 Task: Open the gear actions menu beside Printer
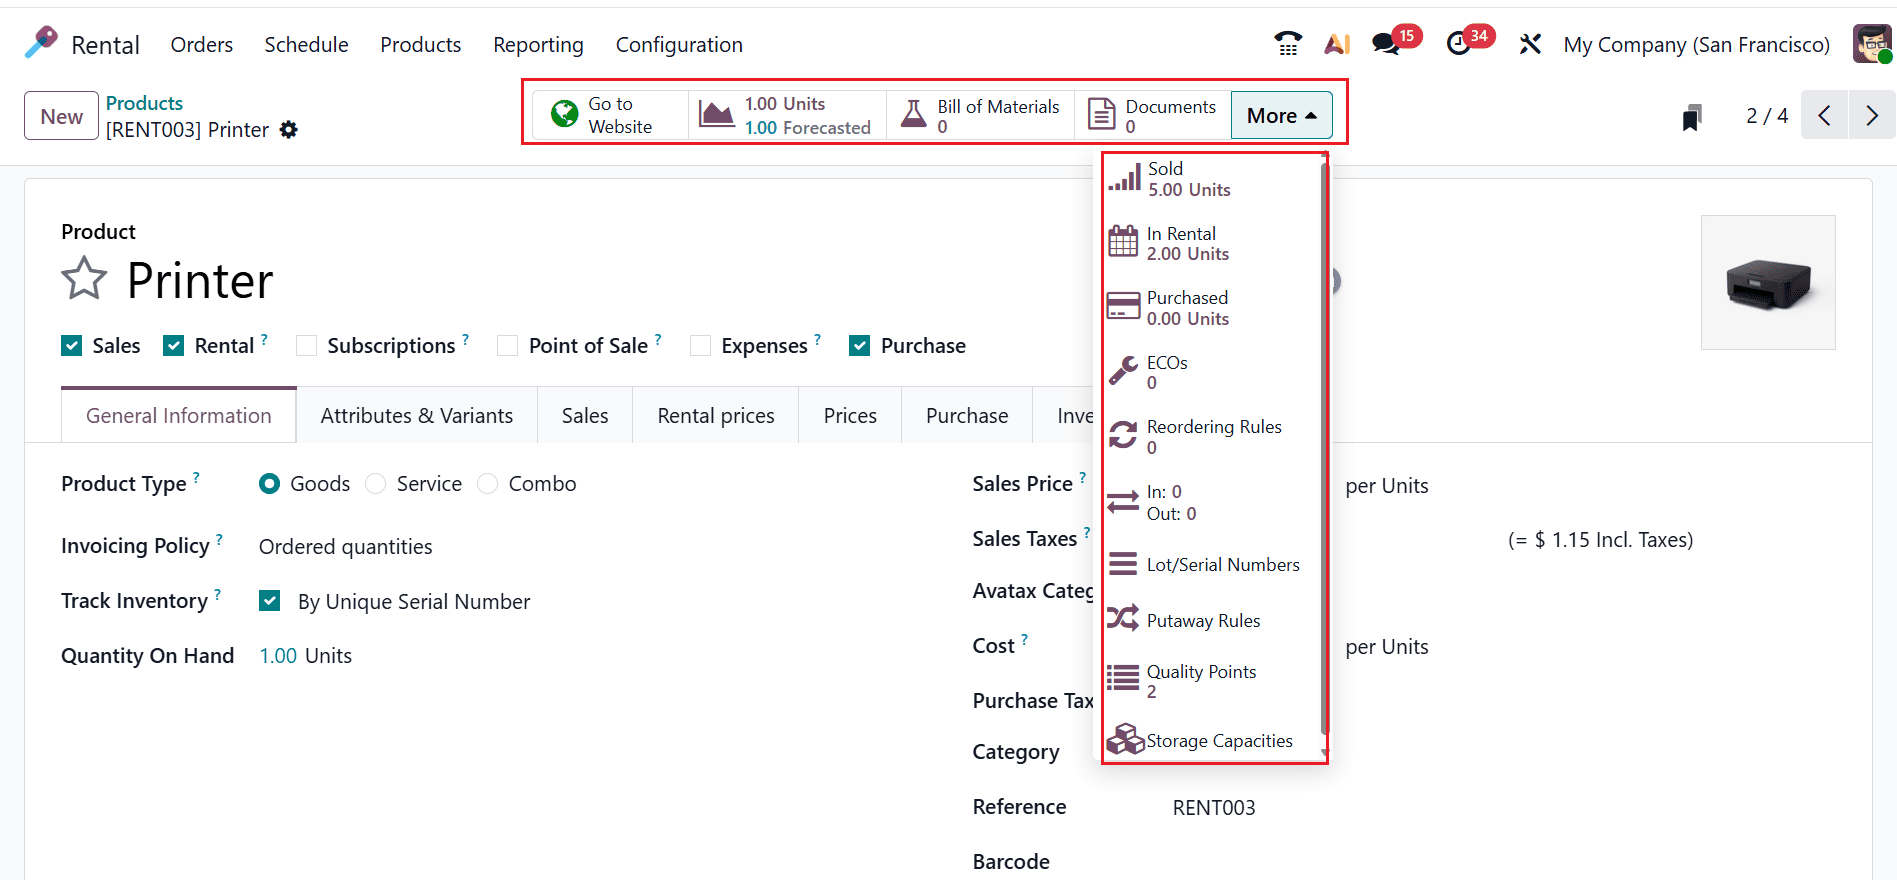point(289,130)
